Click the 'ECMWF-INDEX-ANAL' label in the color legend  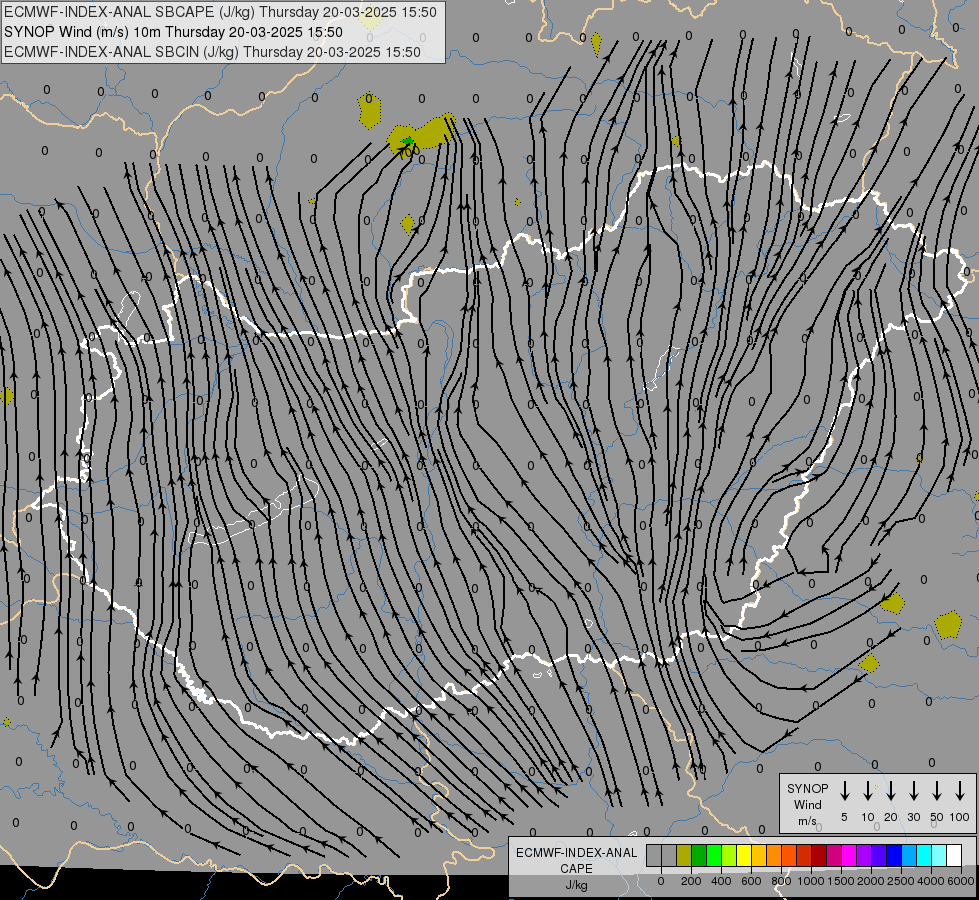[576, 853]
